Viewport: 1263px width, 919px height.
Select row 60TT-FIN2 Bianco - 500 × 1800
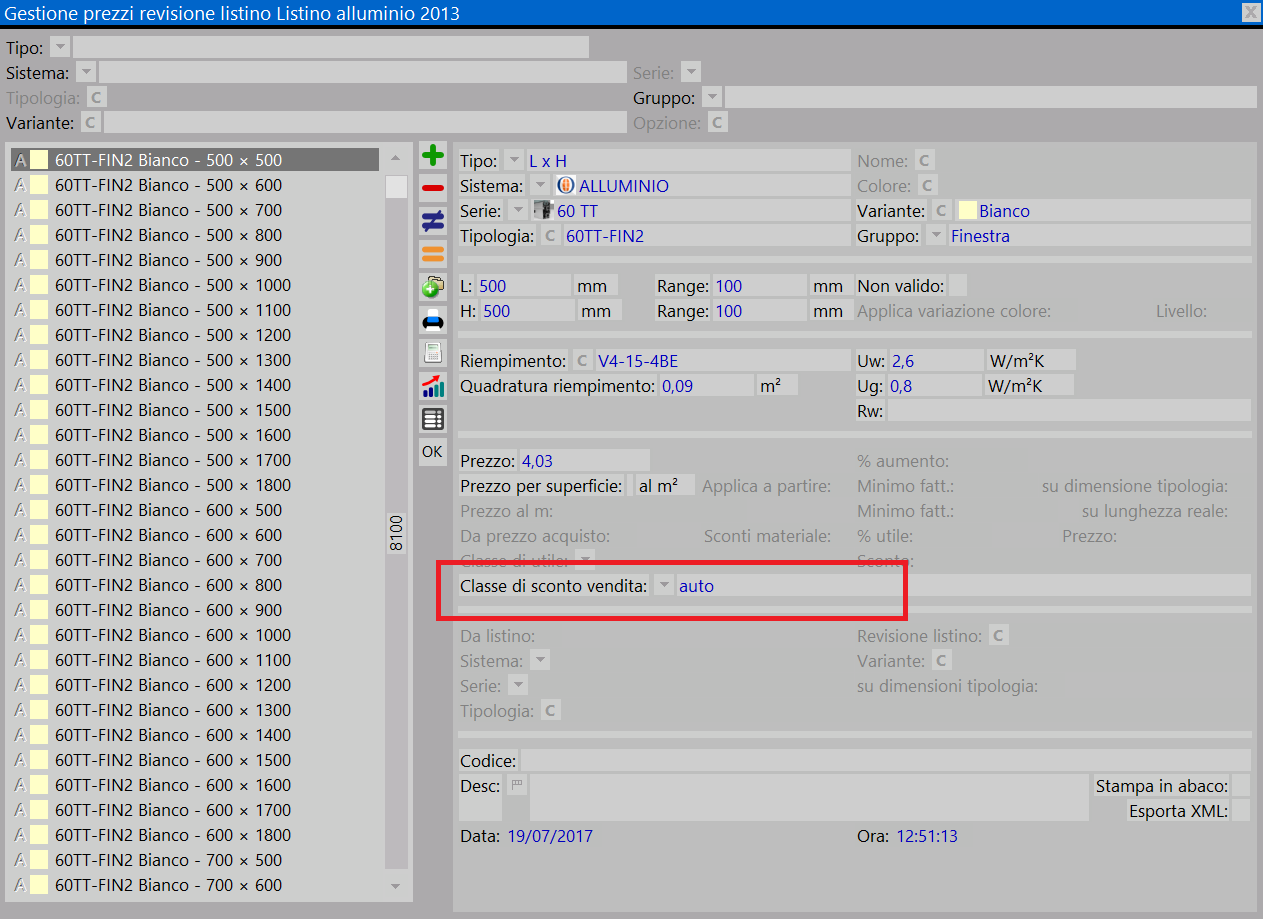(x=195, y=485)
